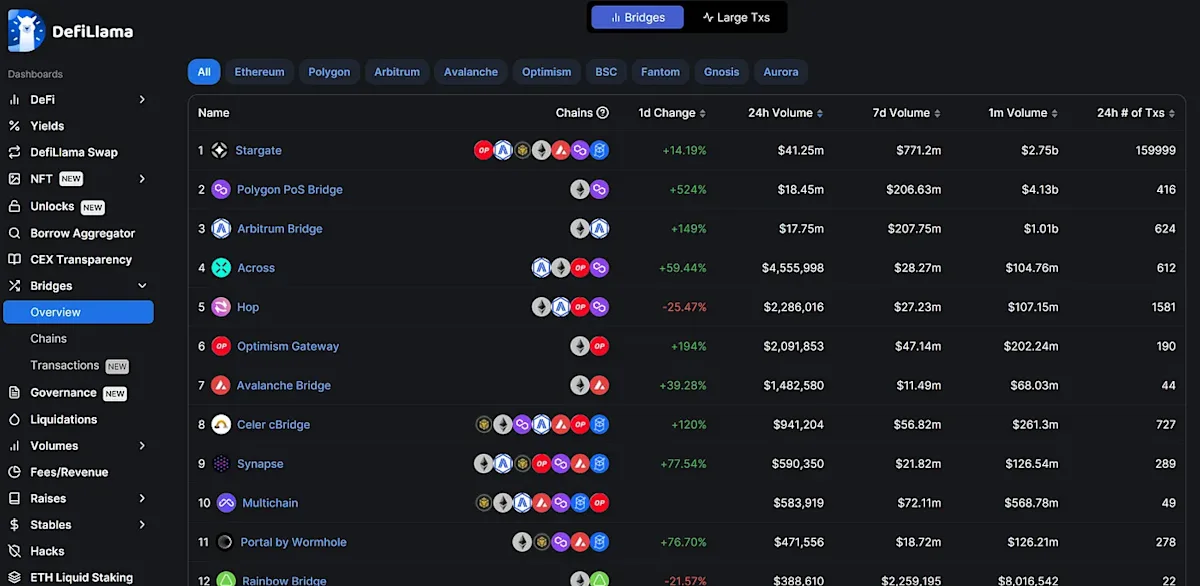Expand the NFT sidebar section

[x=142, y=179]
